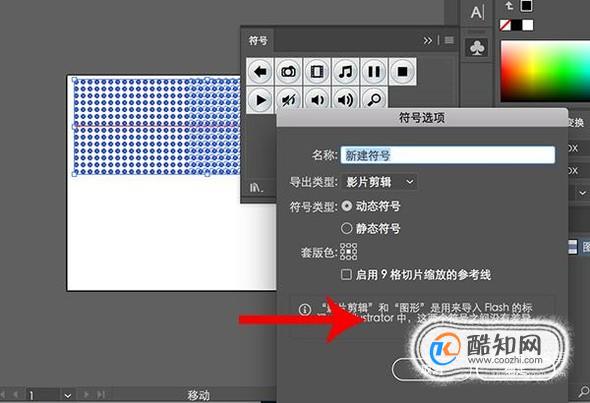Select the magnifier search symbol
590x403 pixels.
pyautogui.click(x=374, y=100)
